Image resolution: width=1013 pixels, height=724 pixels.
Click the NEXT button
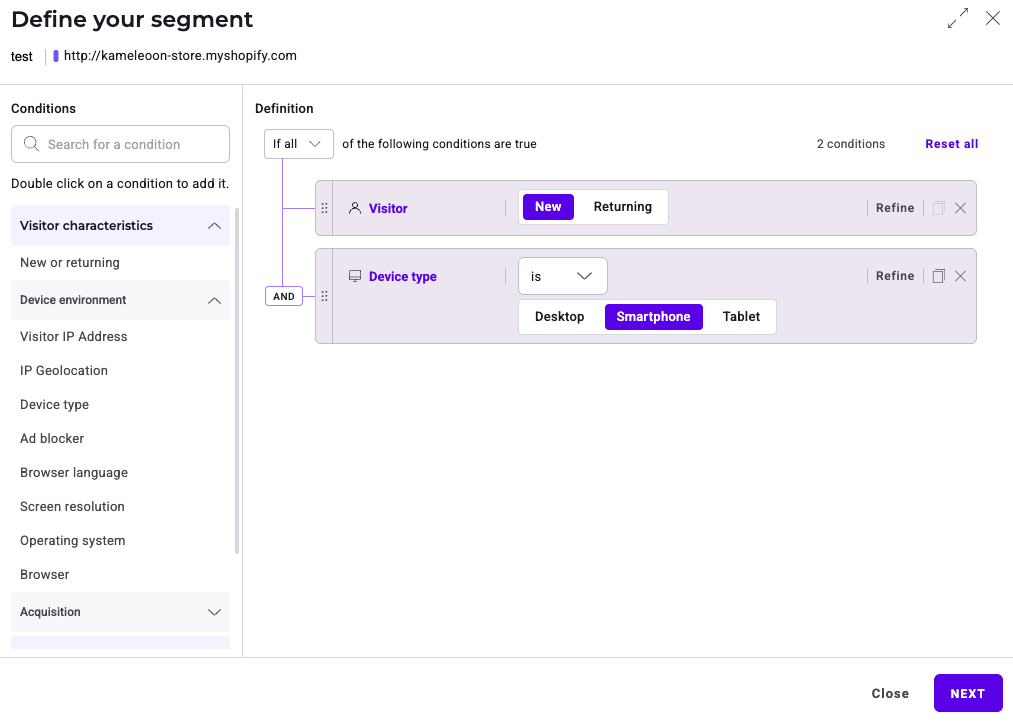967,693
